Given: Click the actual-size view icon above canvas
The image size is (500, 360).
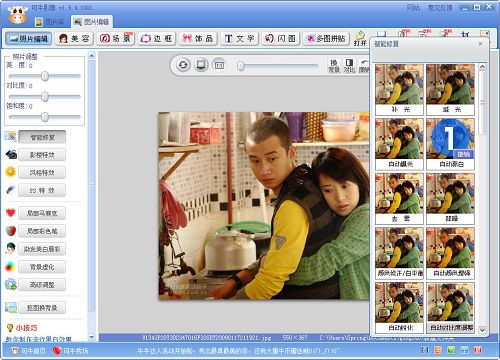Looking at the screenshot, I should coord(219,65).
